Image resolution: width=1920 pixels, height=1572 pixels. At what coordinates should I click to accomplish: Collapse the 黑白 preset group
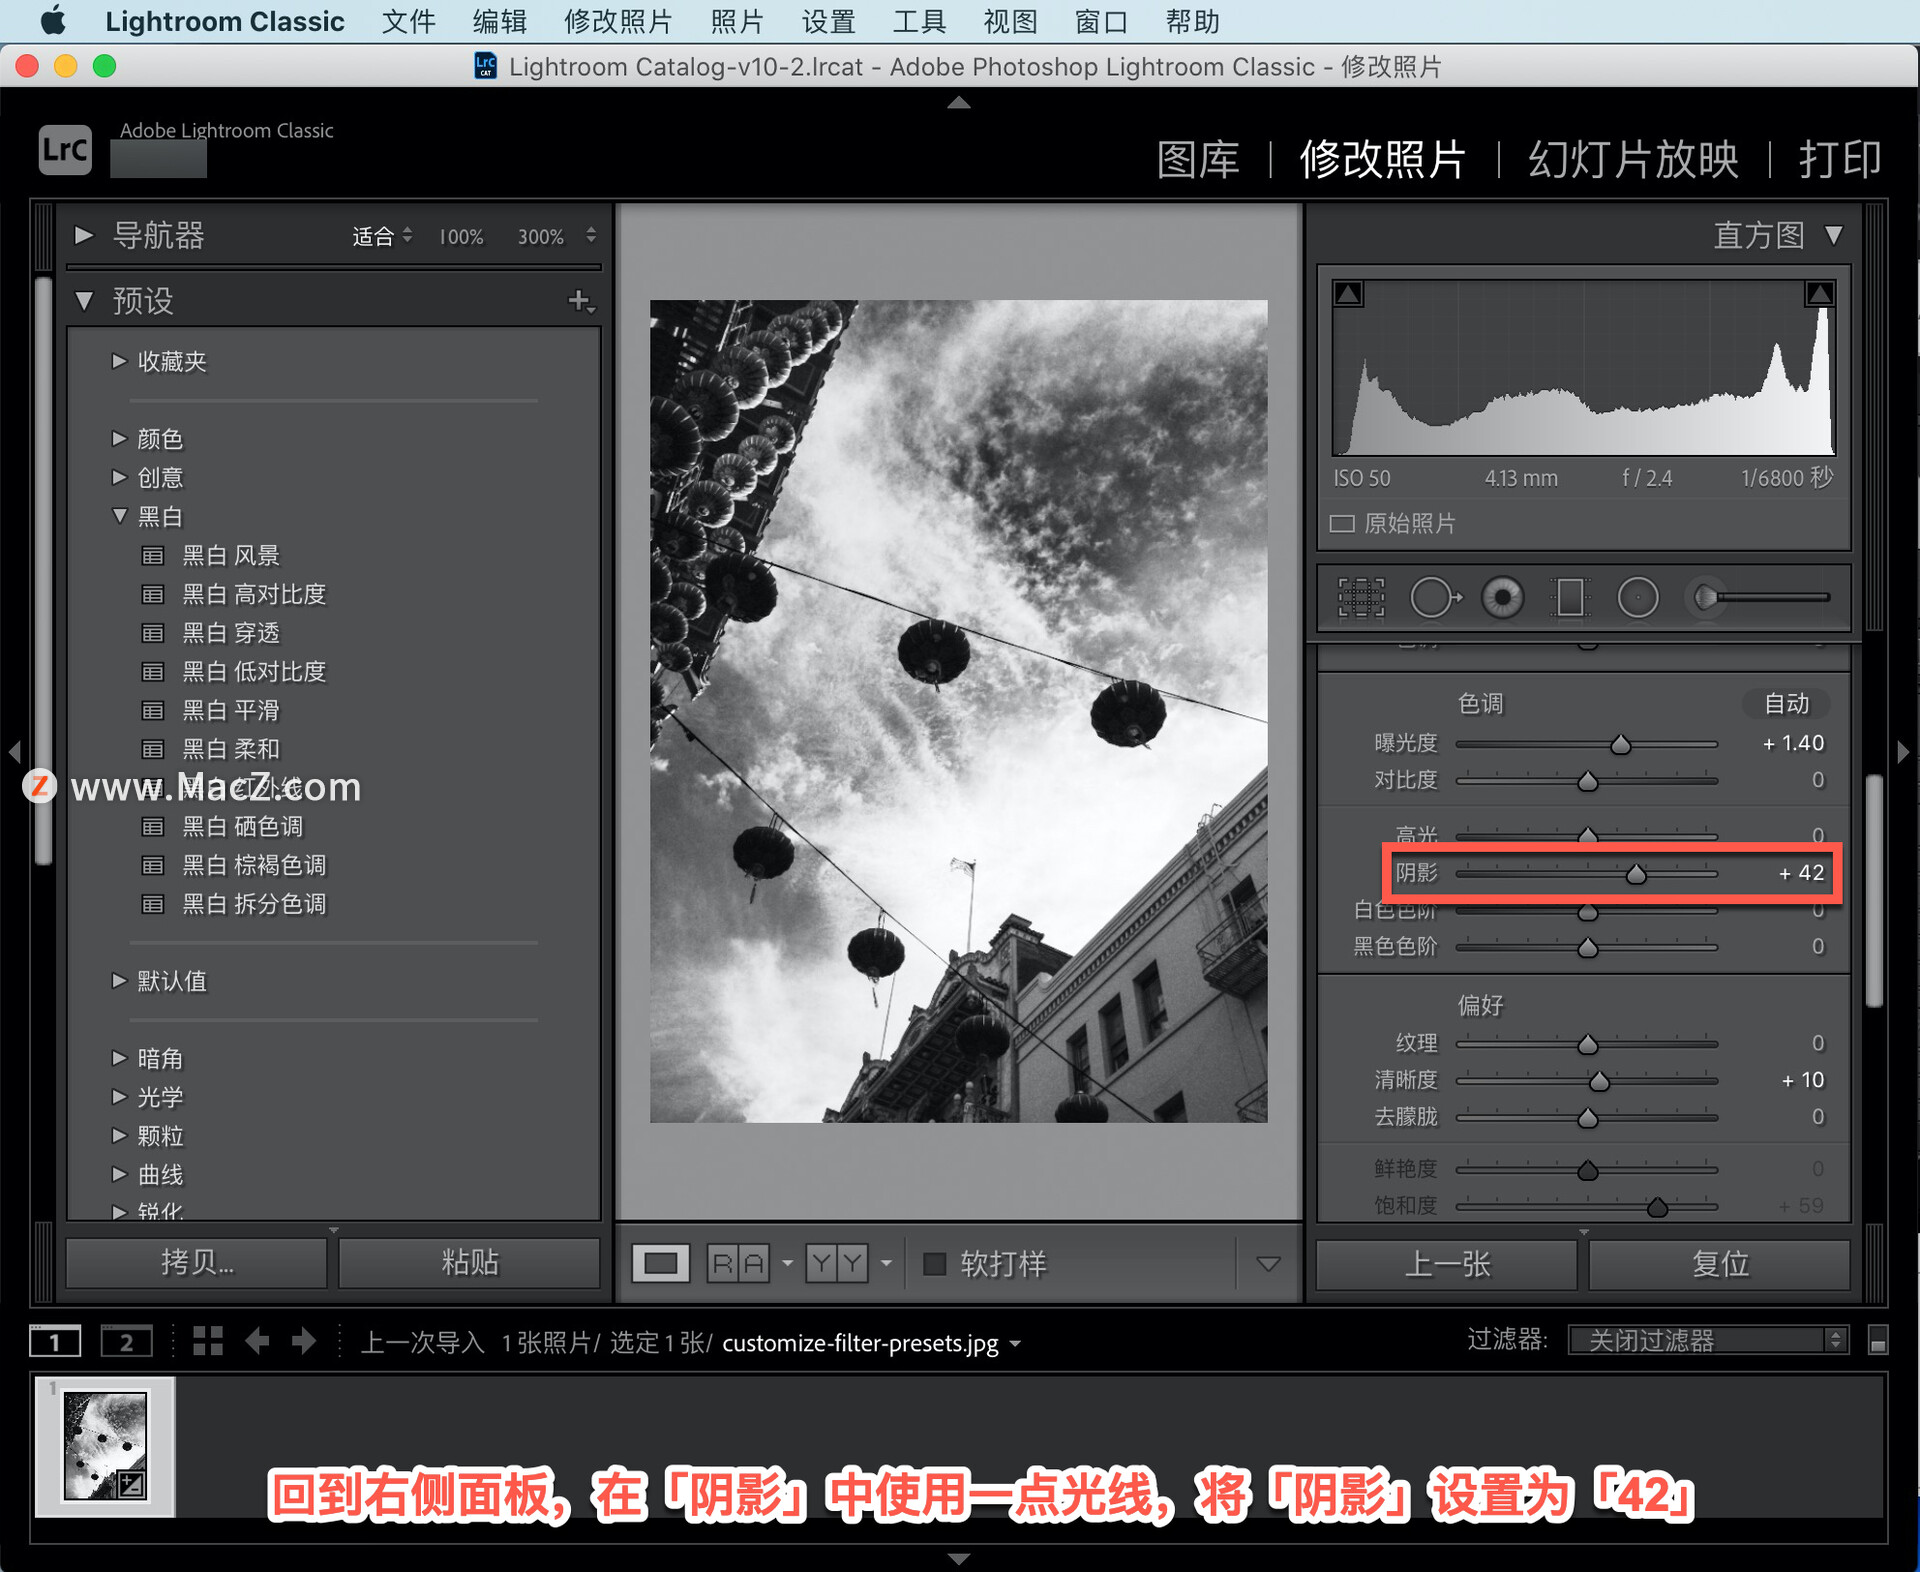point(120,516)
